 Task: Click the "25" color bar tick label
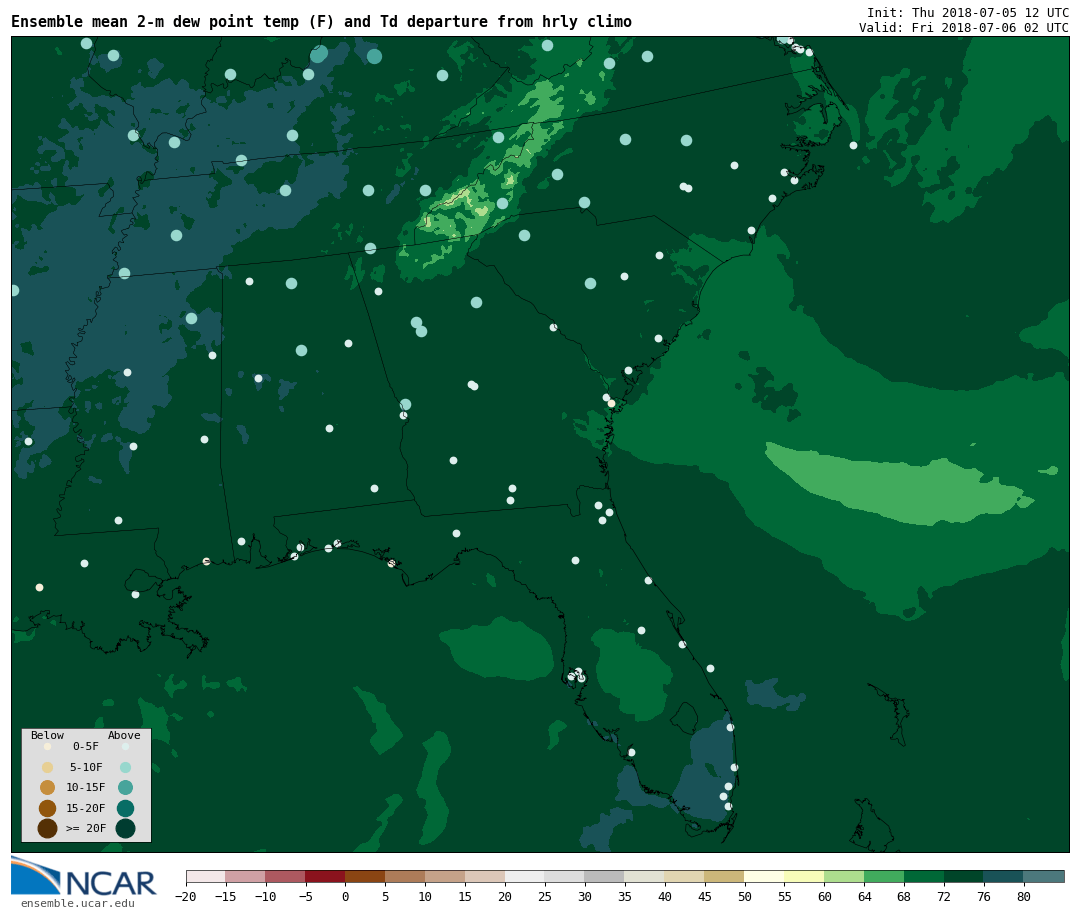click(x=545, y=897)
